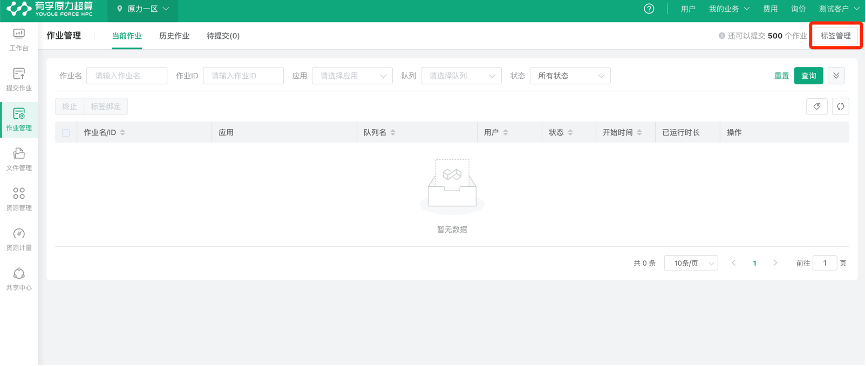The height and width of the screenshot is (366, 866).
Task: Switch to the 历史作业 tab
Action: 175,36
